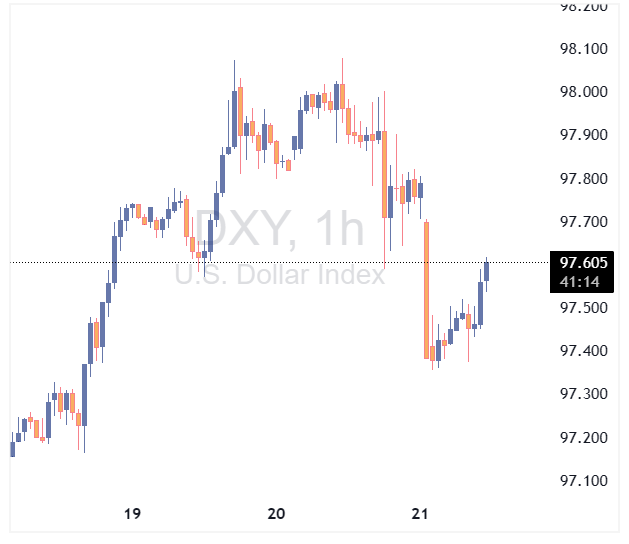This screenshot has width=629, height=544.
Task: Click date label 19 on time axis
Action: tap(131, 514)
